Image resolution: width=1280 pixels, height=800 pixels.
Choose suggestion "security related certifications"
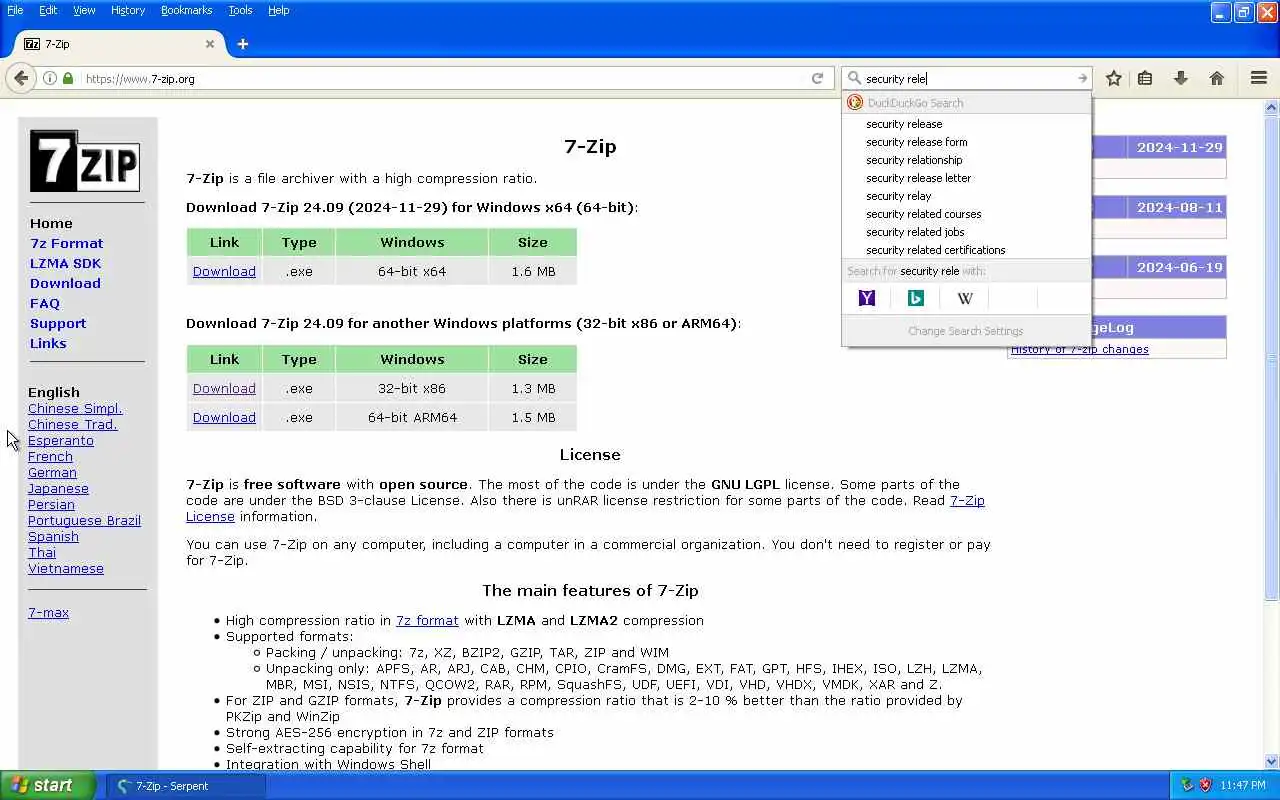pyautogui.click(x=966, y=250)
